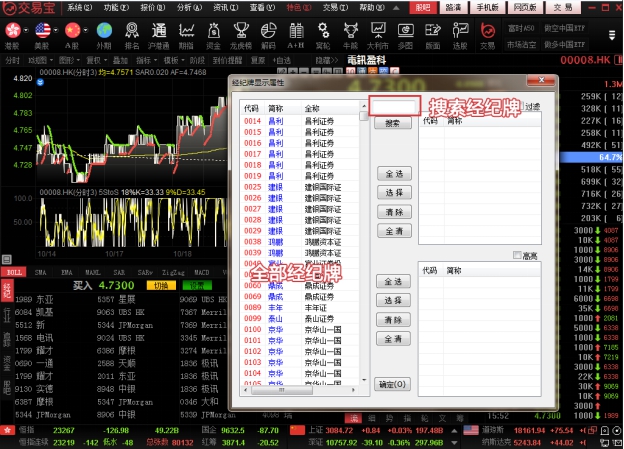624x449 pixels.
Task: Click the 搜索 search button in dialog
Action: pyautogui.click(x=392, y=123)
